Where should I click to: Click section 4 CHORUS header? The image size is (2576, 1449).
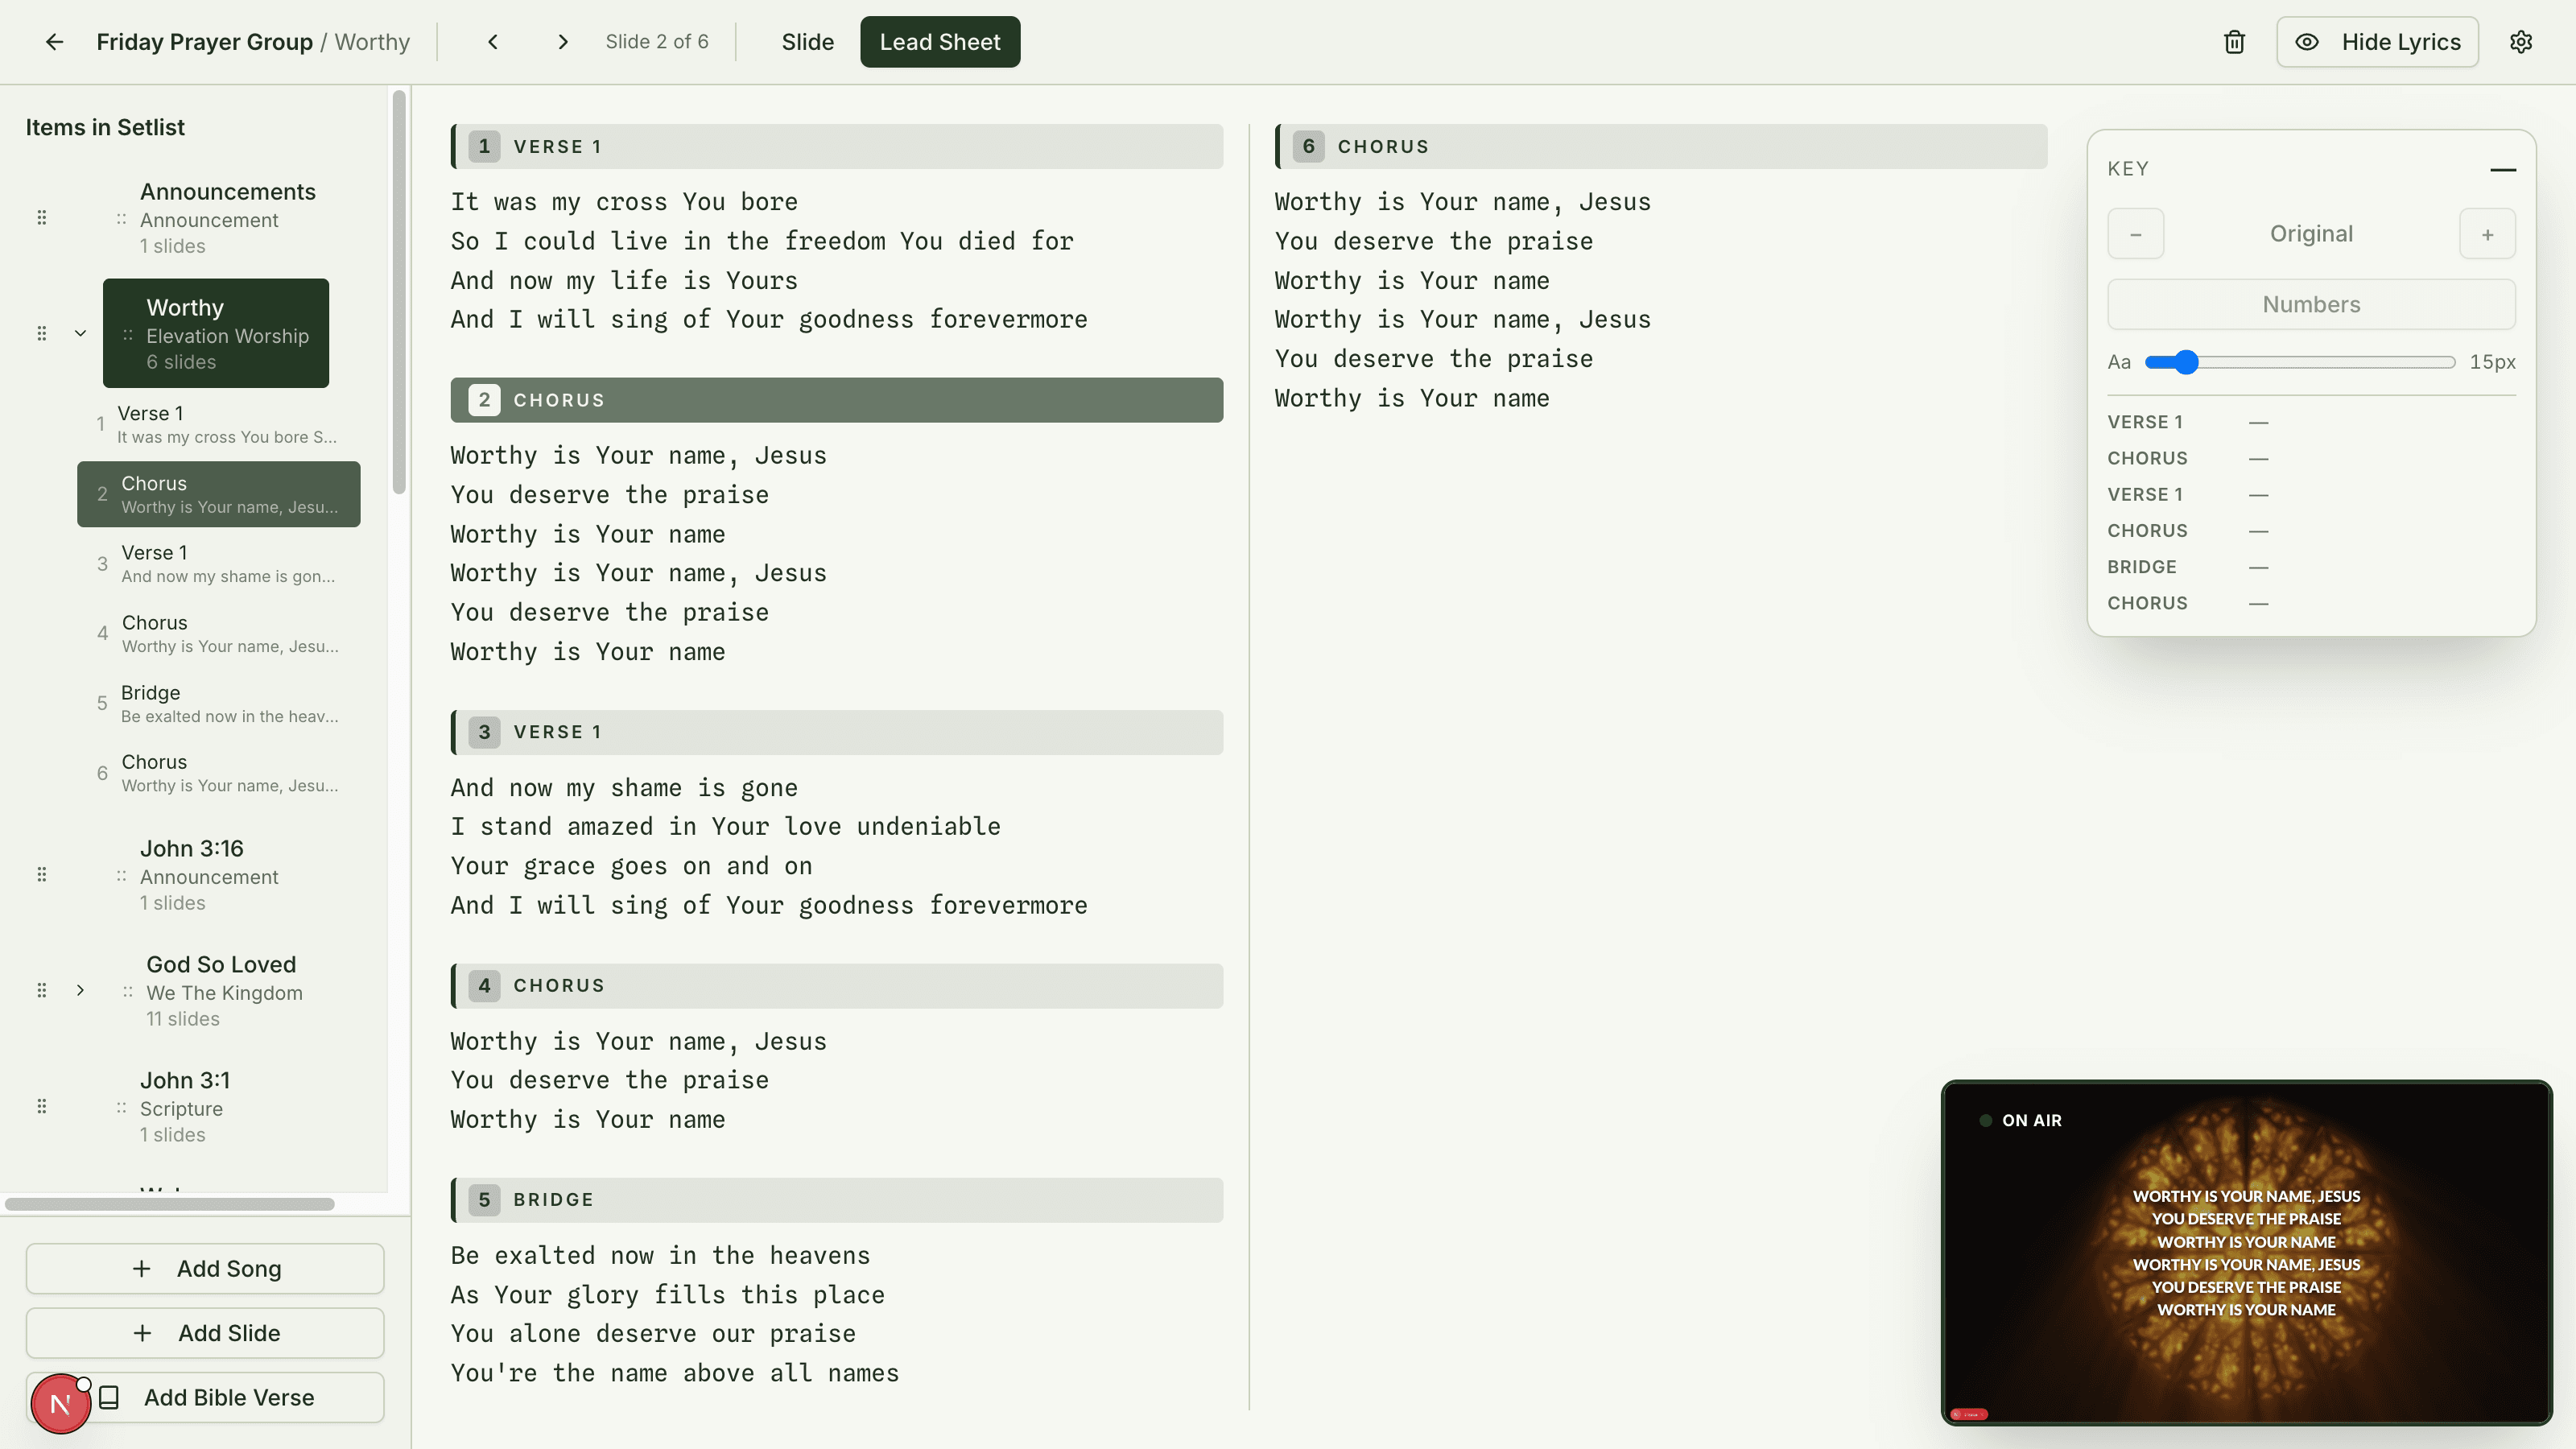click(x=836, y=986)
